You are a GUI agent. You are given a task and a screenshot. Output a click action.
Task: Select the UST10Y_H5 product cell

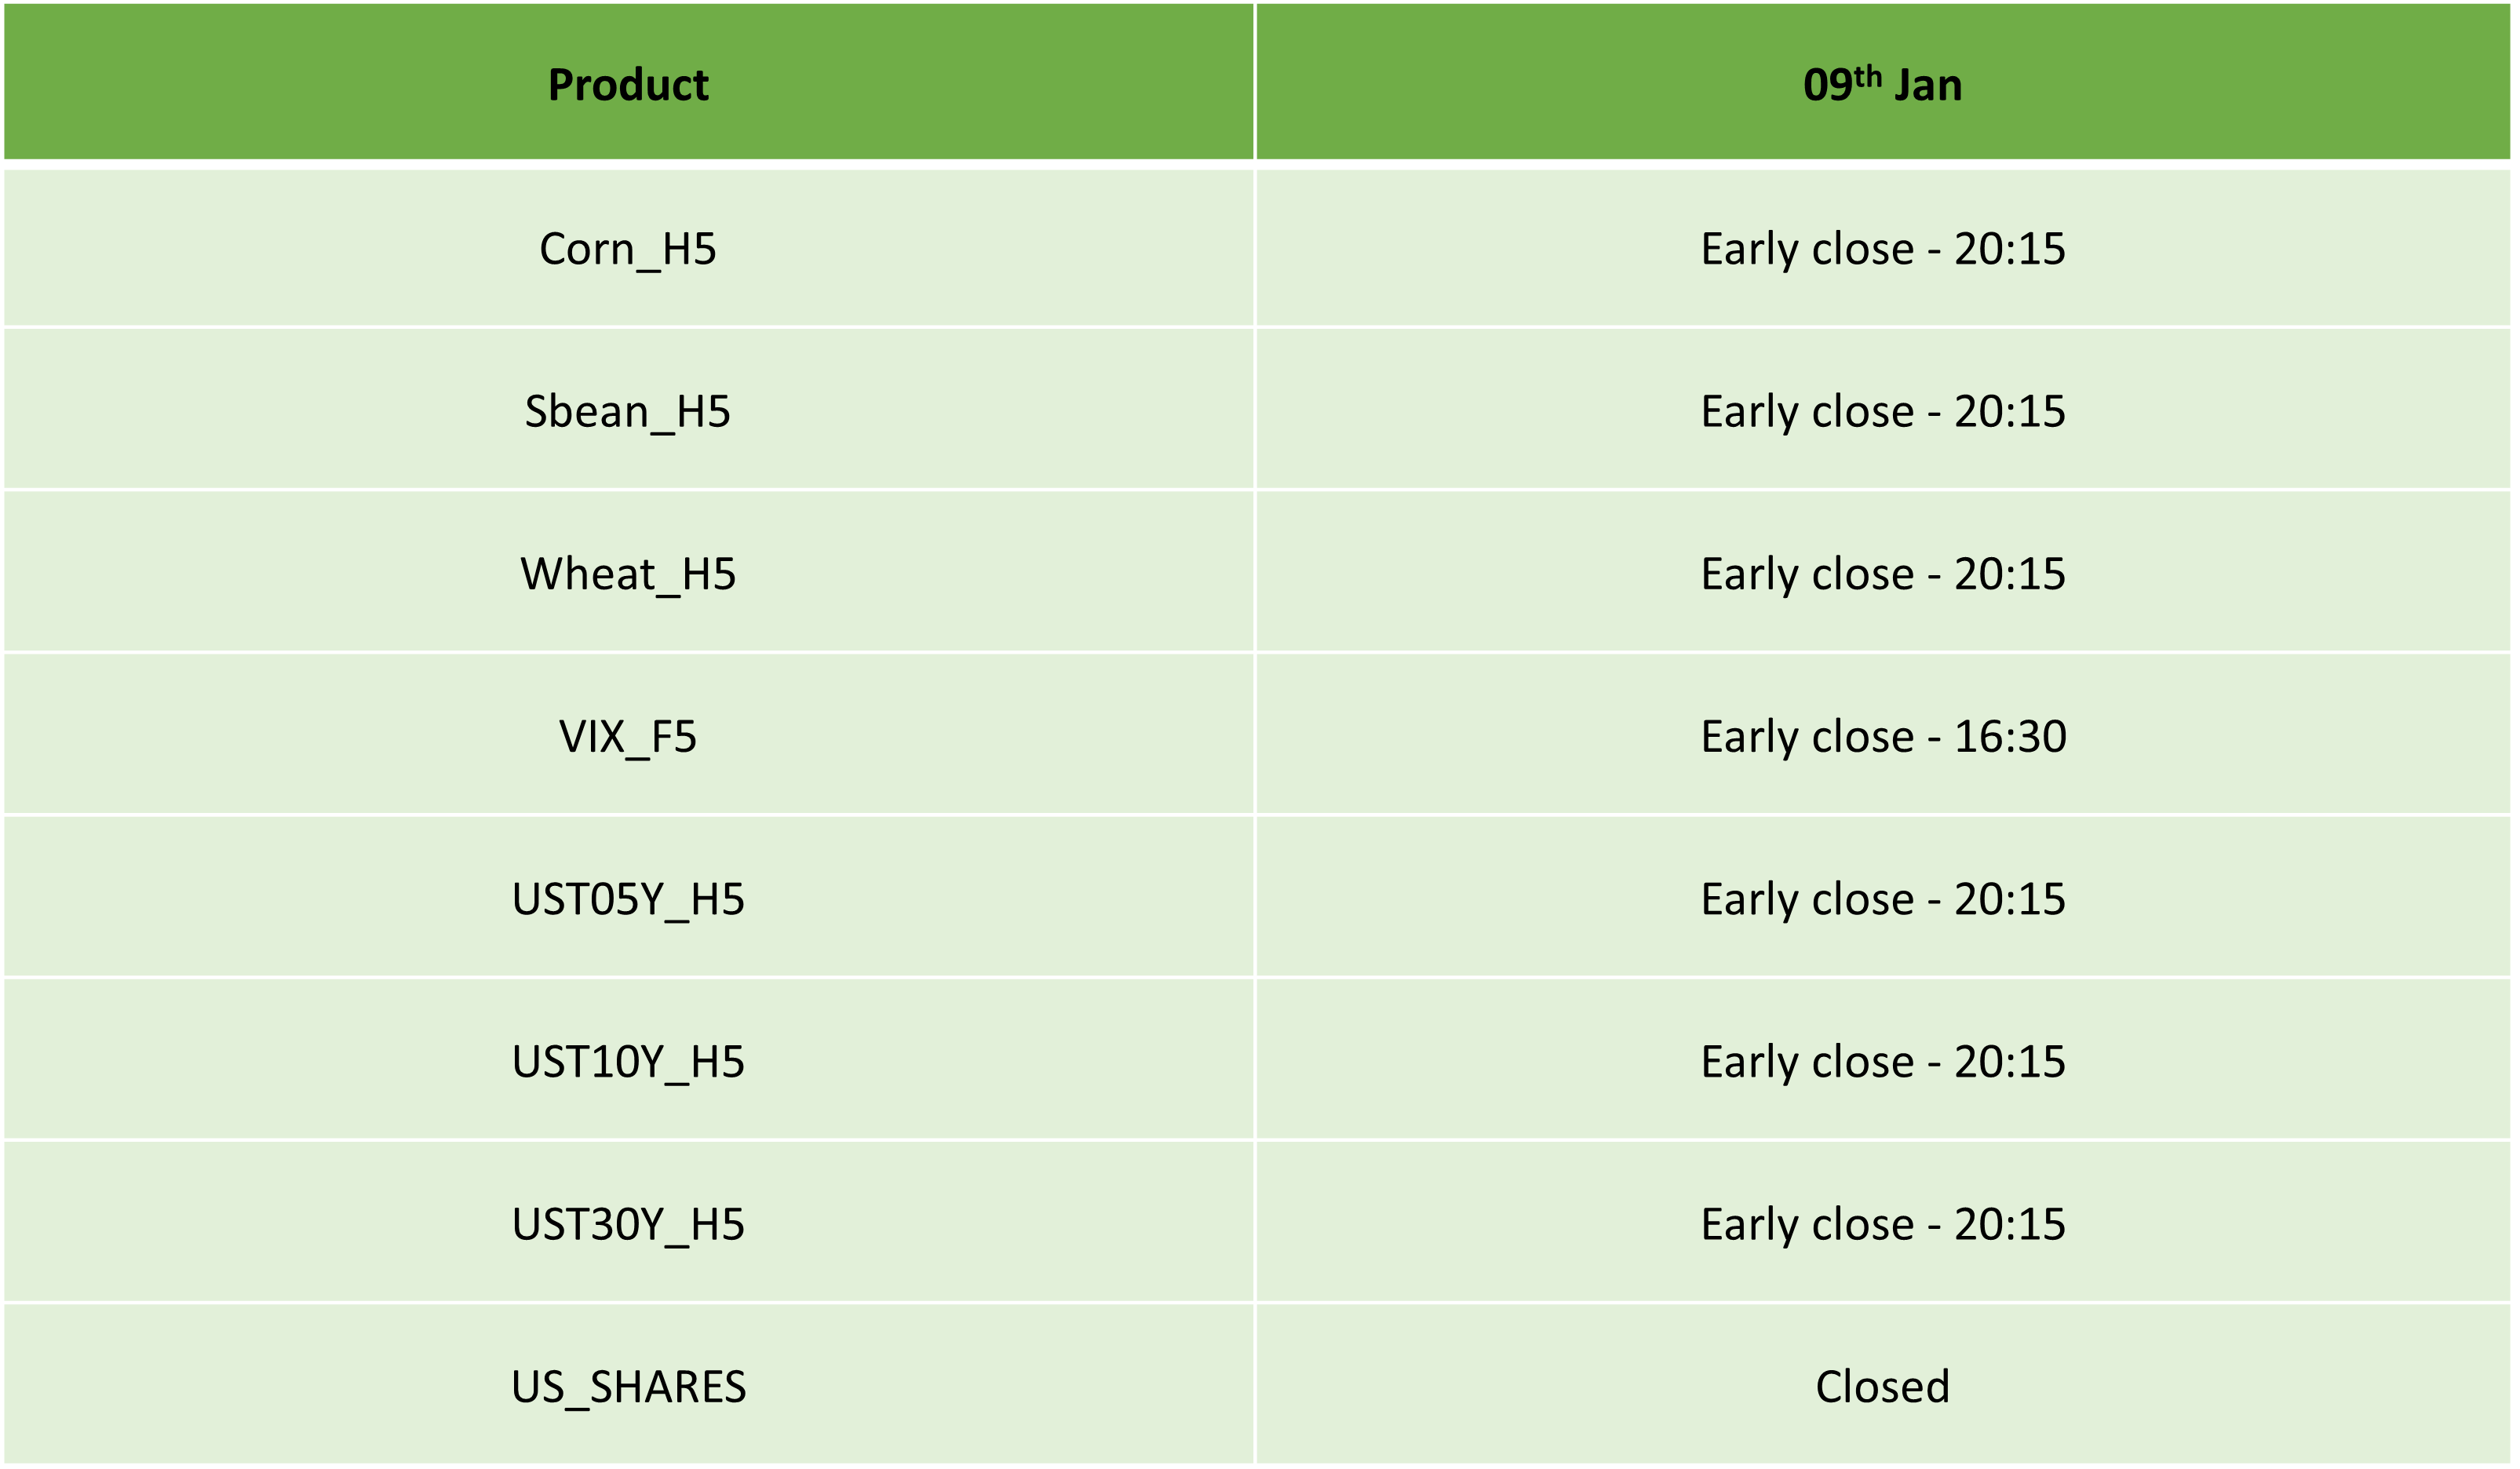628,1060
